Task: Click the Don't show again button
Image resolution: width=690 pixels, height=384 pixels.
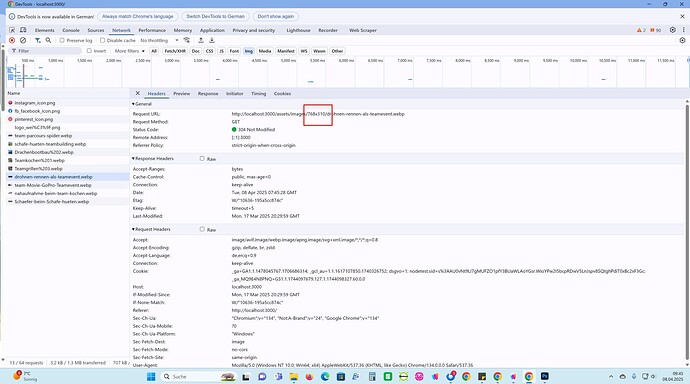Action: tap(275, 16)
